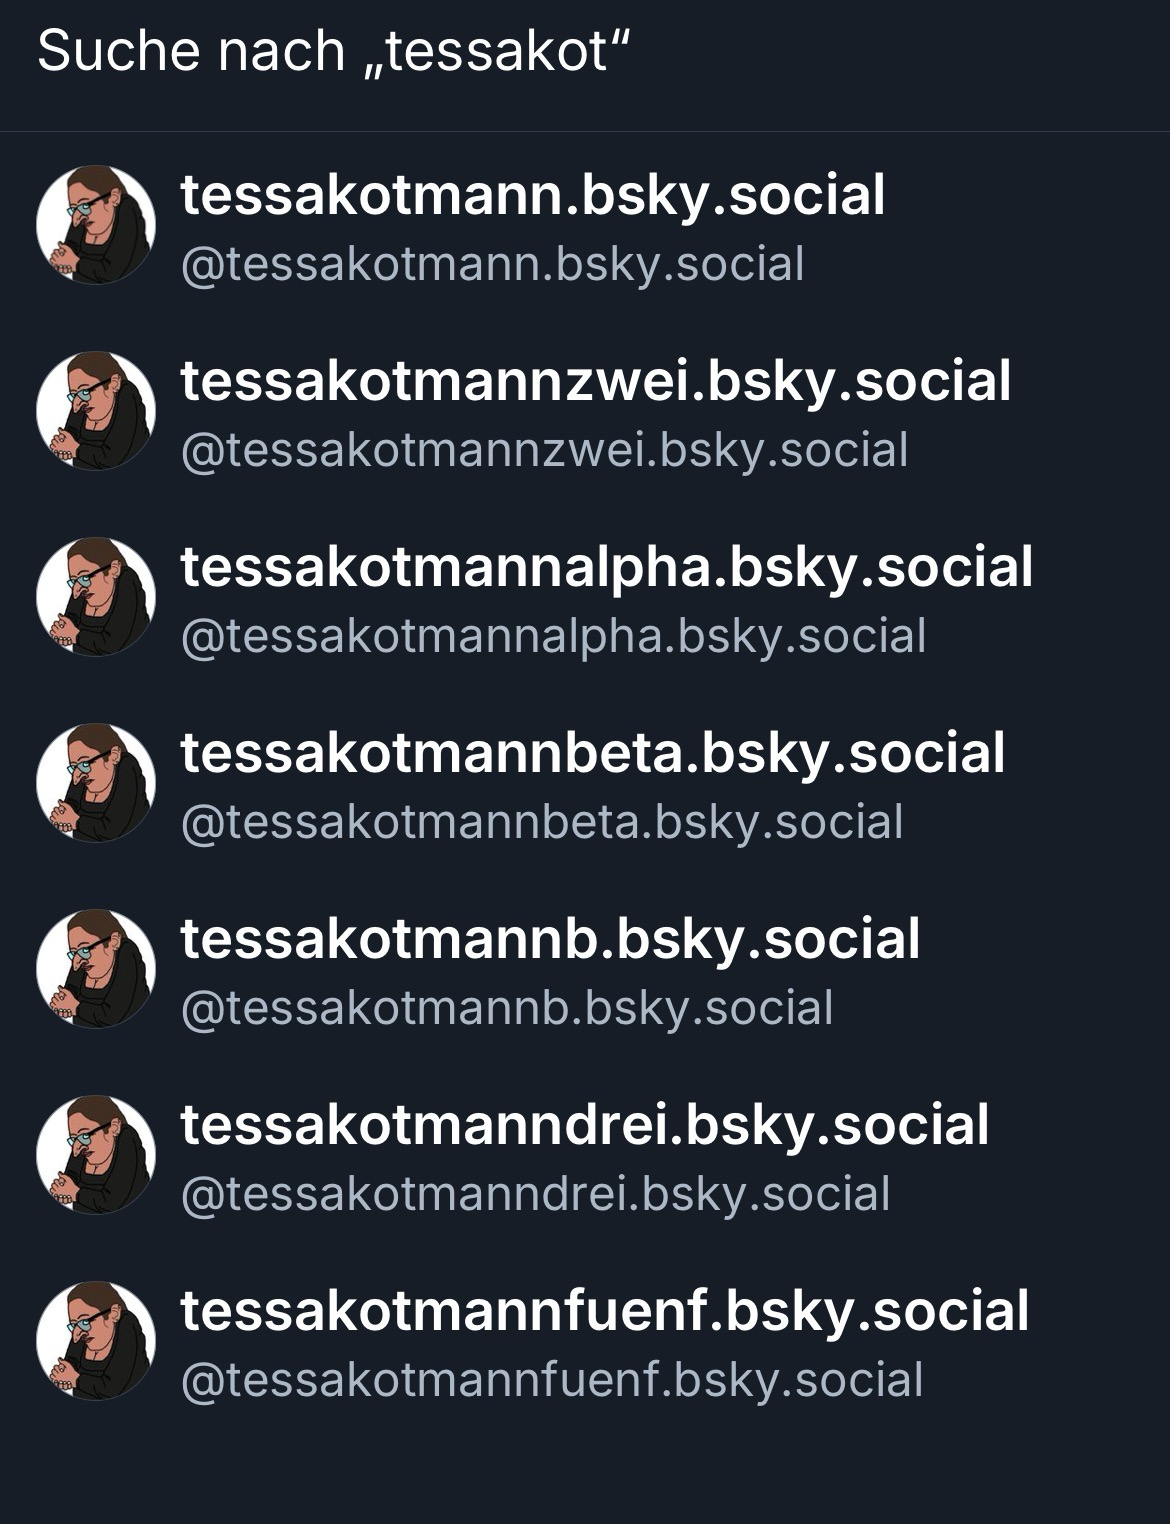Image resolution: width=1170 pixels, height=1524 pixels.
Task: Click the @tessakotmannalpha.bsky.social handle
Action: tap(553, 637)
